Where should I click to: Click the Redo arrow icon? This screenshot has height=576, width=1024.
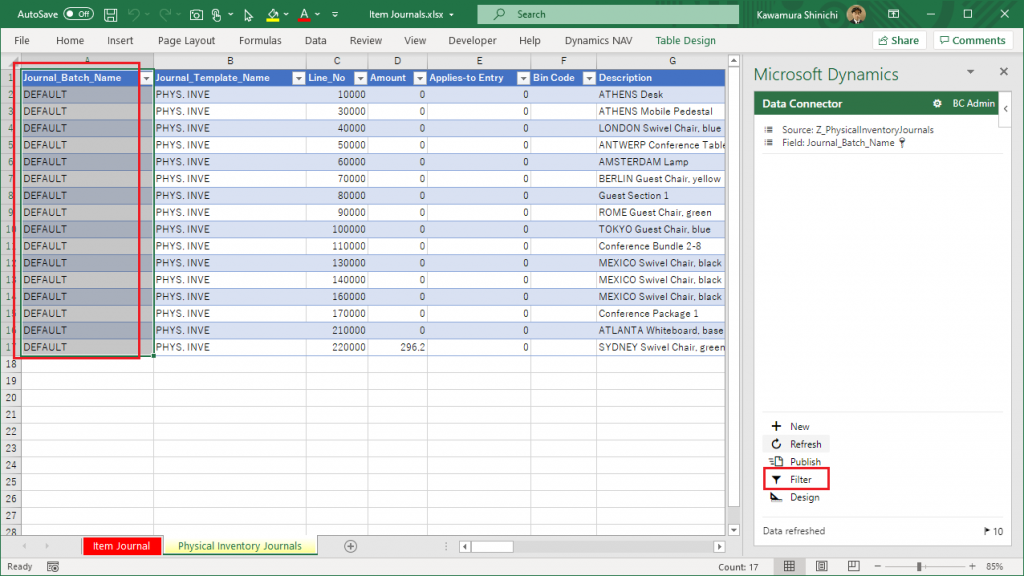(165, 14)
